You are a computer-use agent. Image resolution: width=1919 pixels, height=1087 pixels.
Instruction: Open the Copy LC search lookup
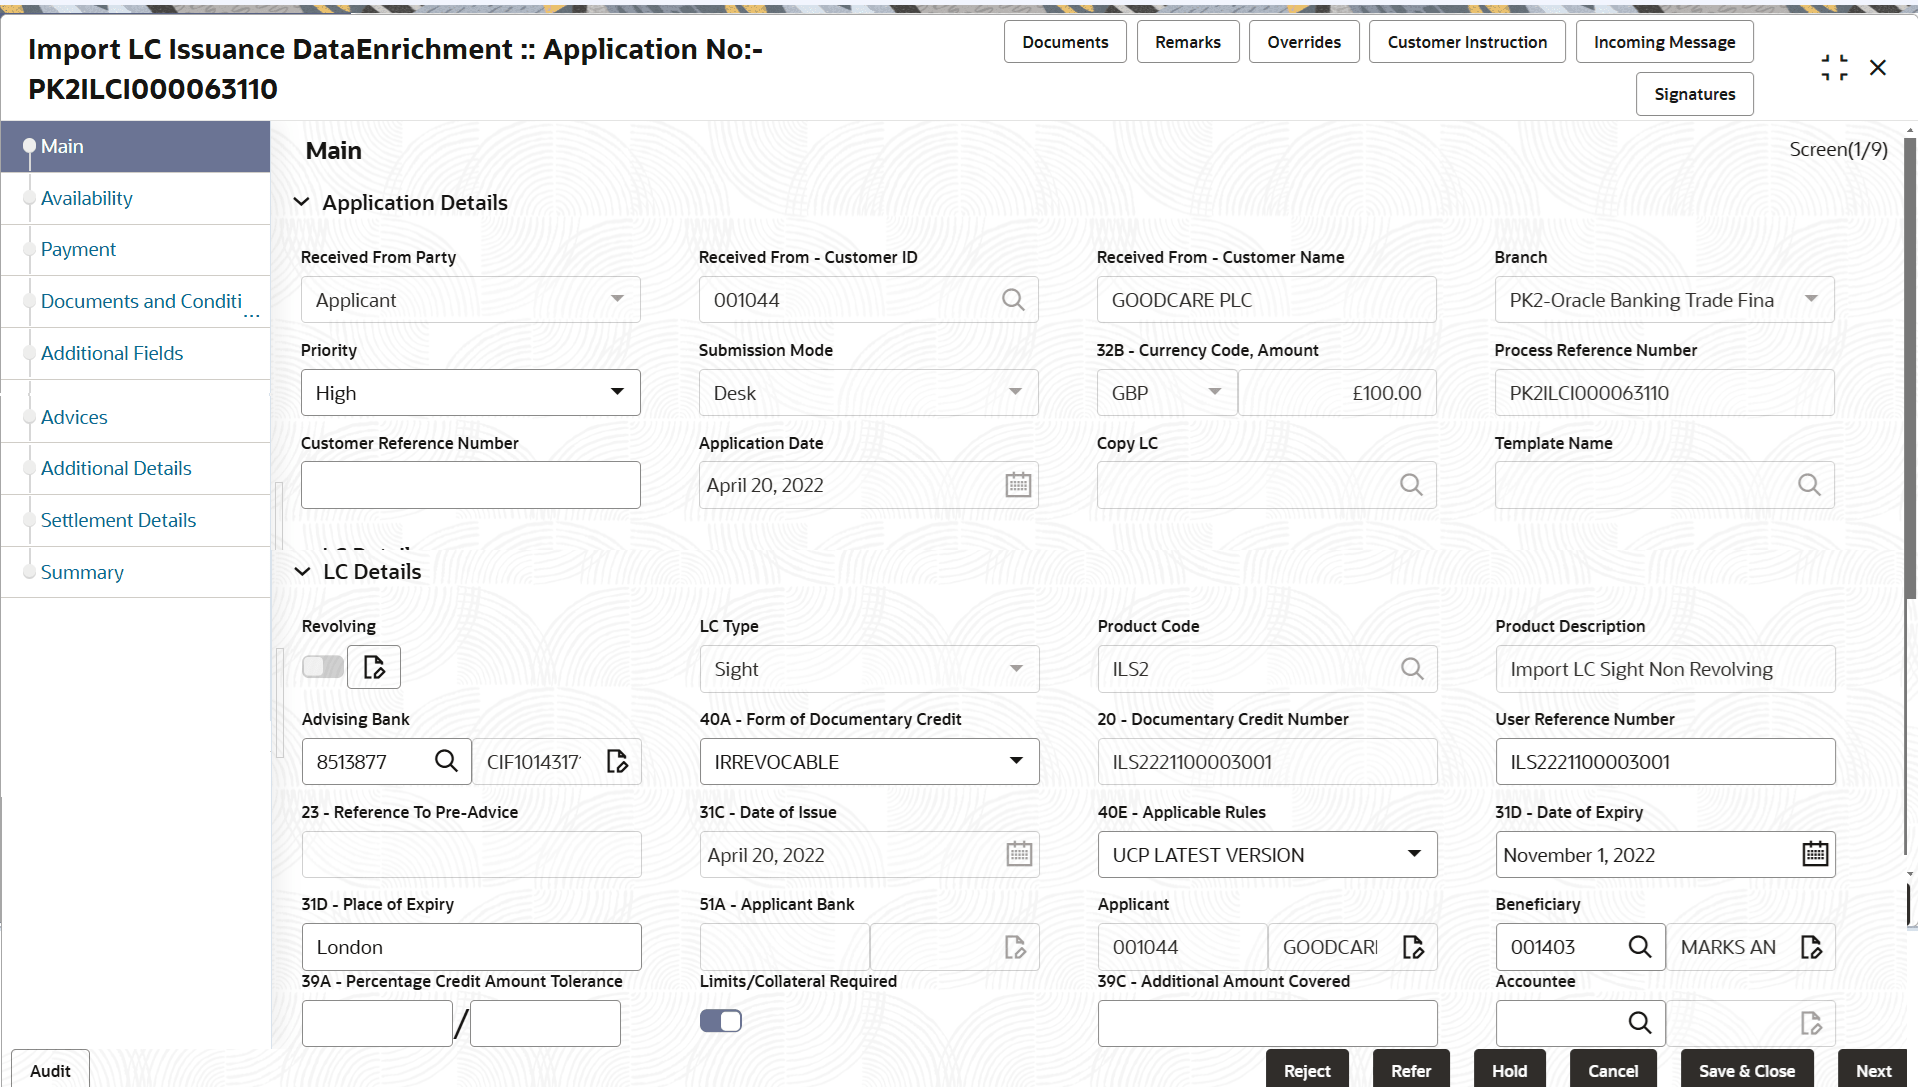point(1411,484)
